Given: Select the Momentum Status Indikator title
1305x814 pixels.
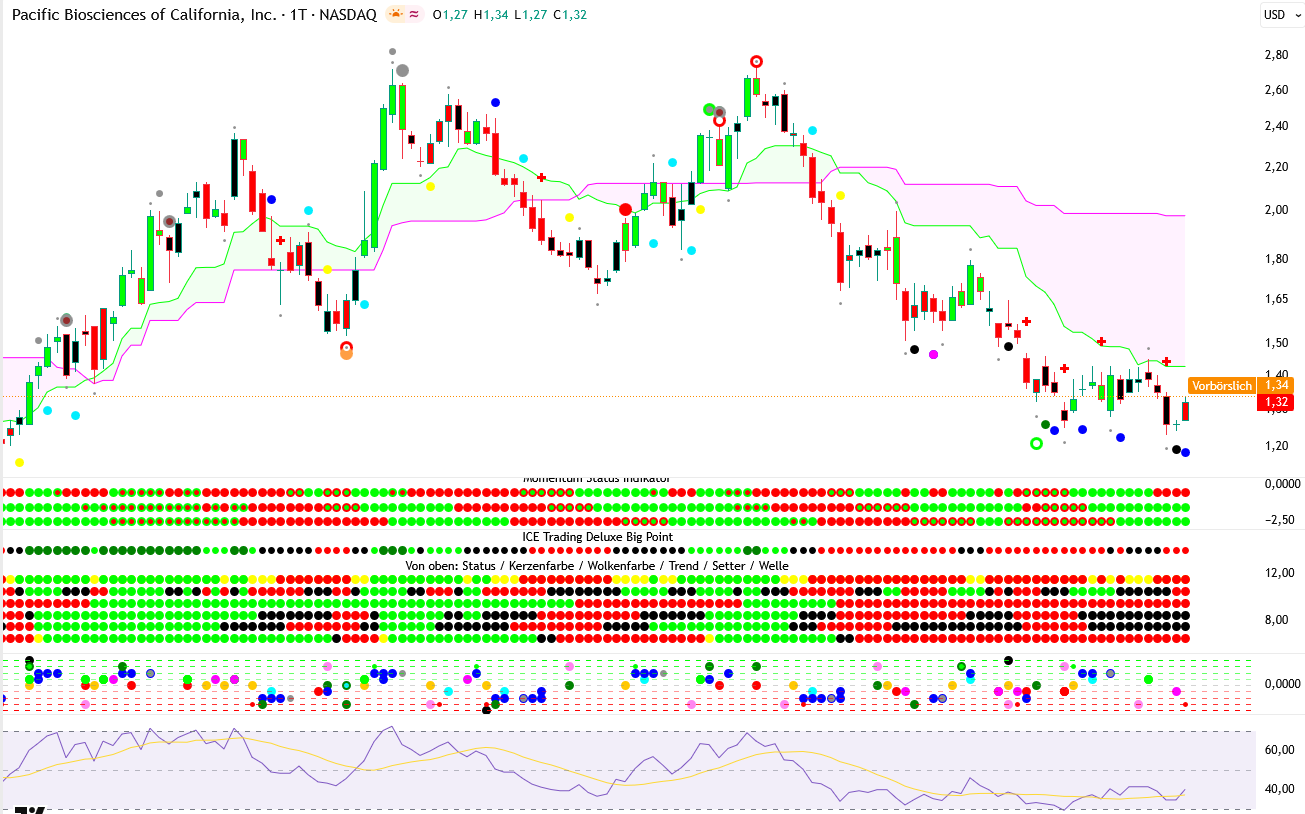Looking at the screenshot, I should (x=596, y=479).
